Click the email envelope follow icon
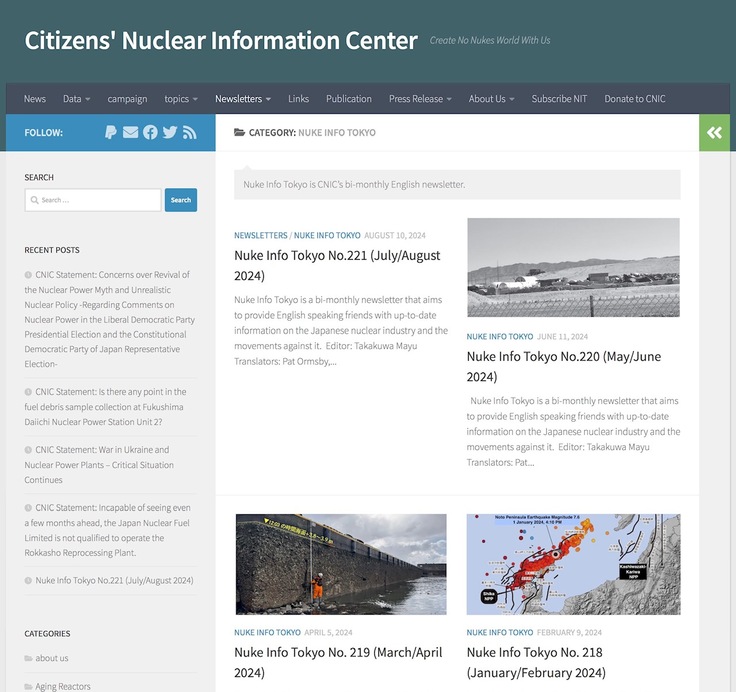Viewport: 736px width, 692px height. tap(130, 132)
